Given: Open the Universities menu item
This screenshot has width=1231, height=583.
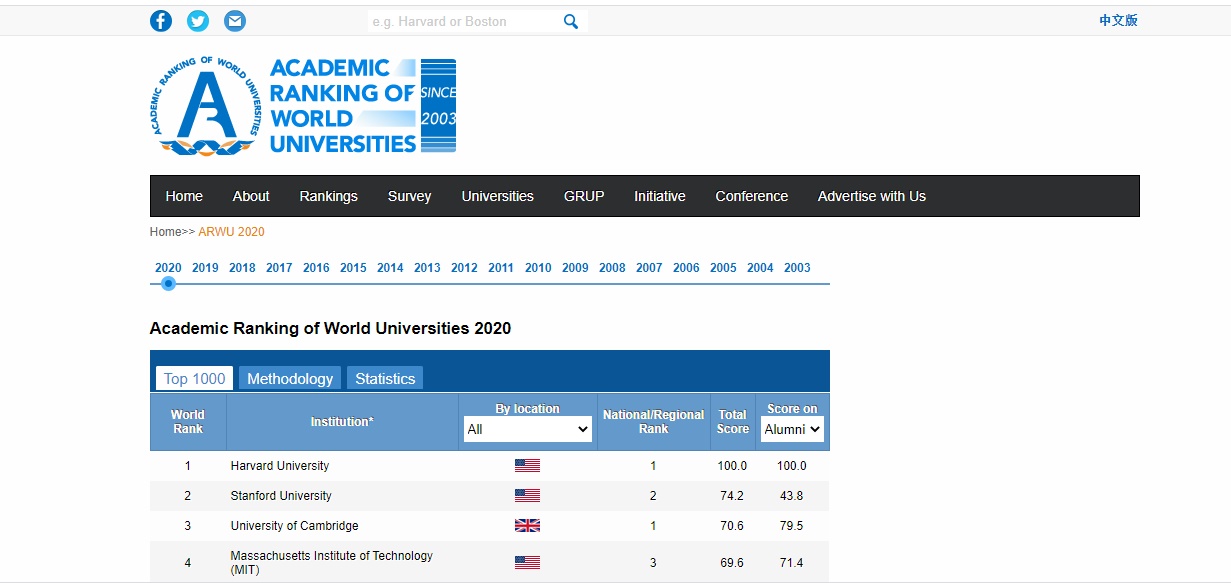Looking at the screenshot, I should coord(497,196).
